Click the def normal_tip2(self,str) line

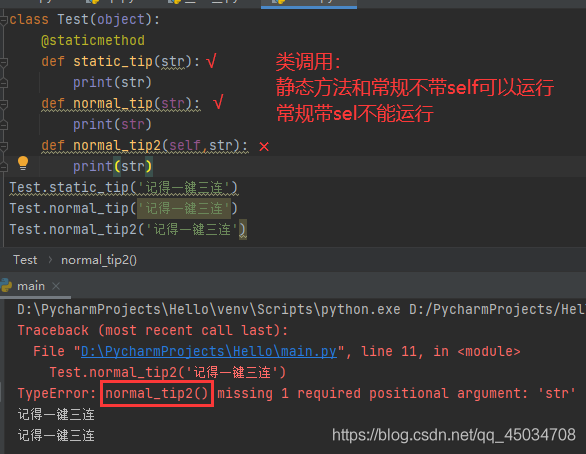[144, 145]
